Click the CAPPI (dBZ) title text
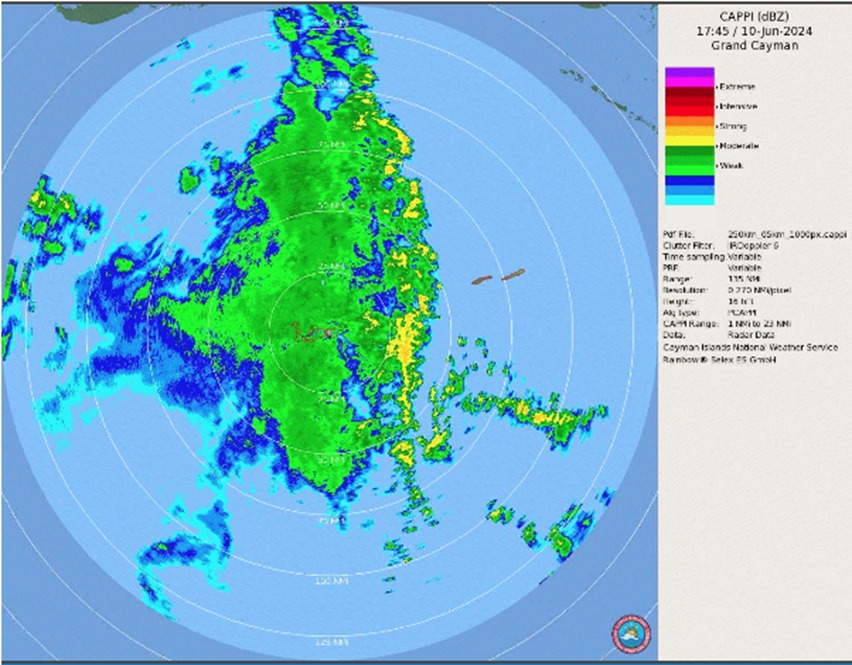 pos(755,17)
